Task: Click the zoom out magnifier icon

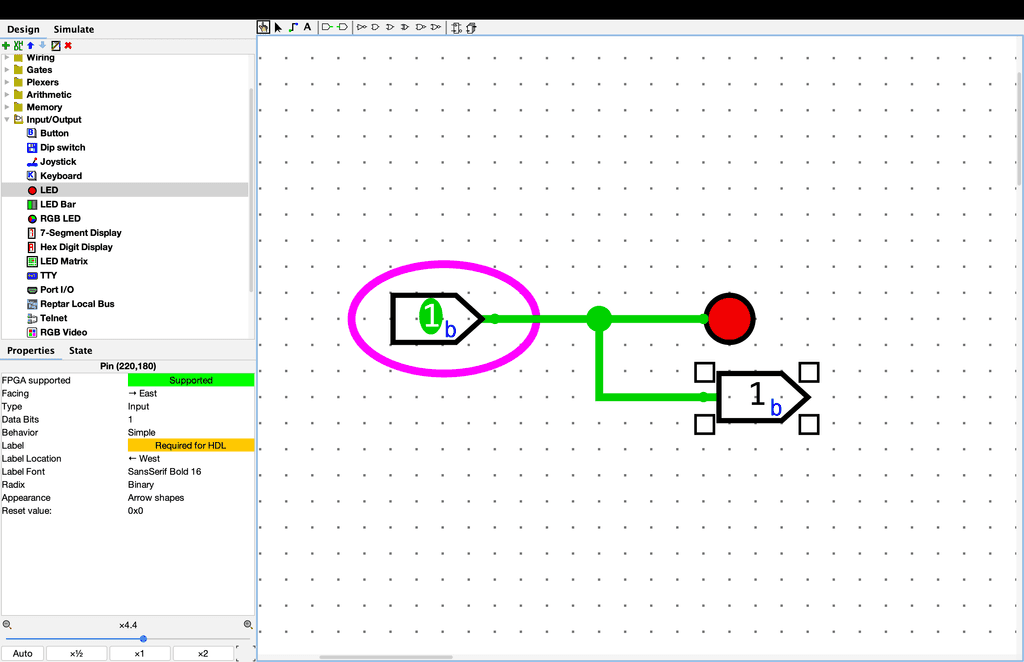Action: (7, 624)
